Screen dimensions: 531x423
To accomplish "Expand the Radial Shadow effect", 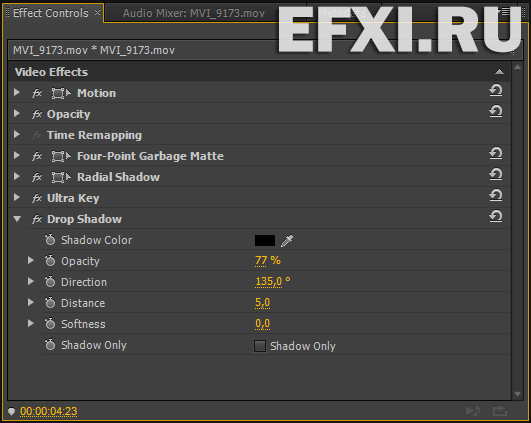I will 17,176.
